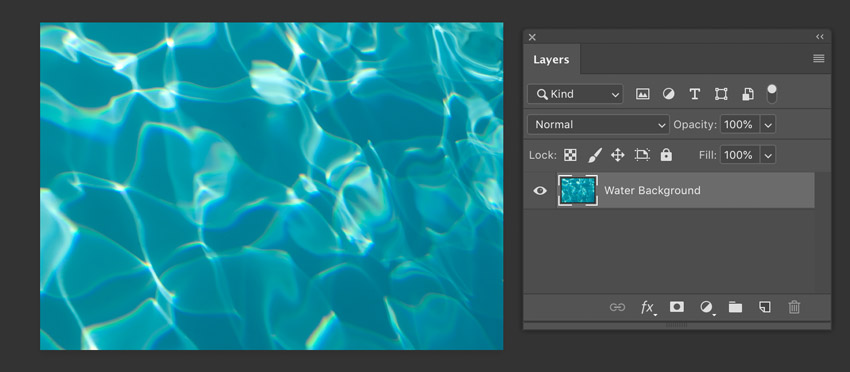Expand the Opacity slider dropdown arrow
The height and width of the screenshot is (372, 850).
point(768,124)
